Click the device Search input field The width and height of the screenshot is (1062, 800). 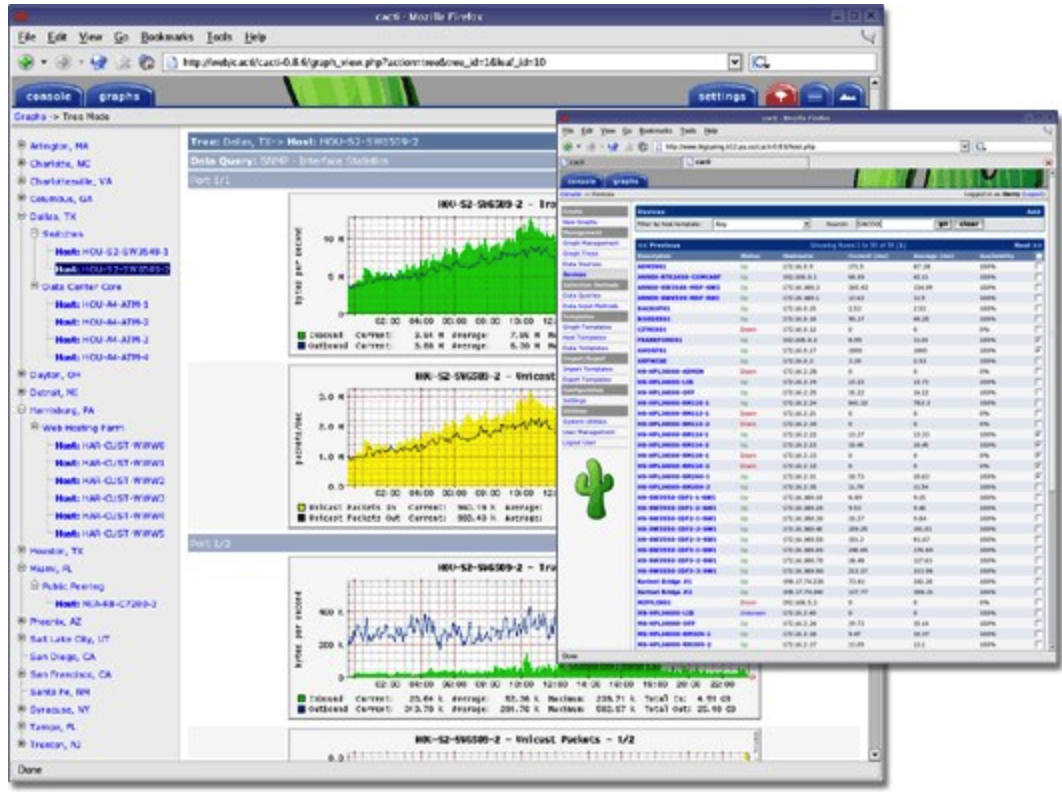click(x=893, y=224)
